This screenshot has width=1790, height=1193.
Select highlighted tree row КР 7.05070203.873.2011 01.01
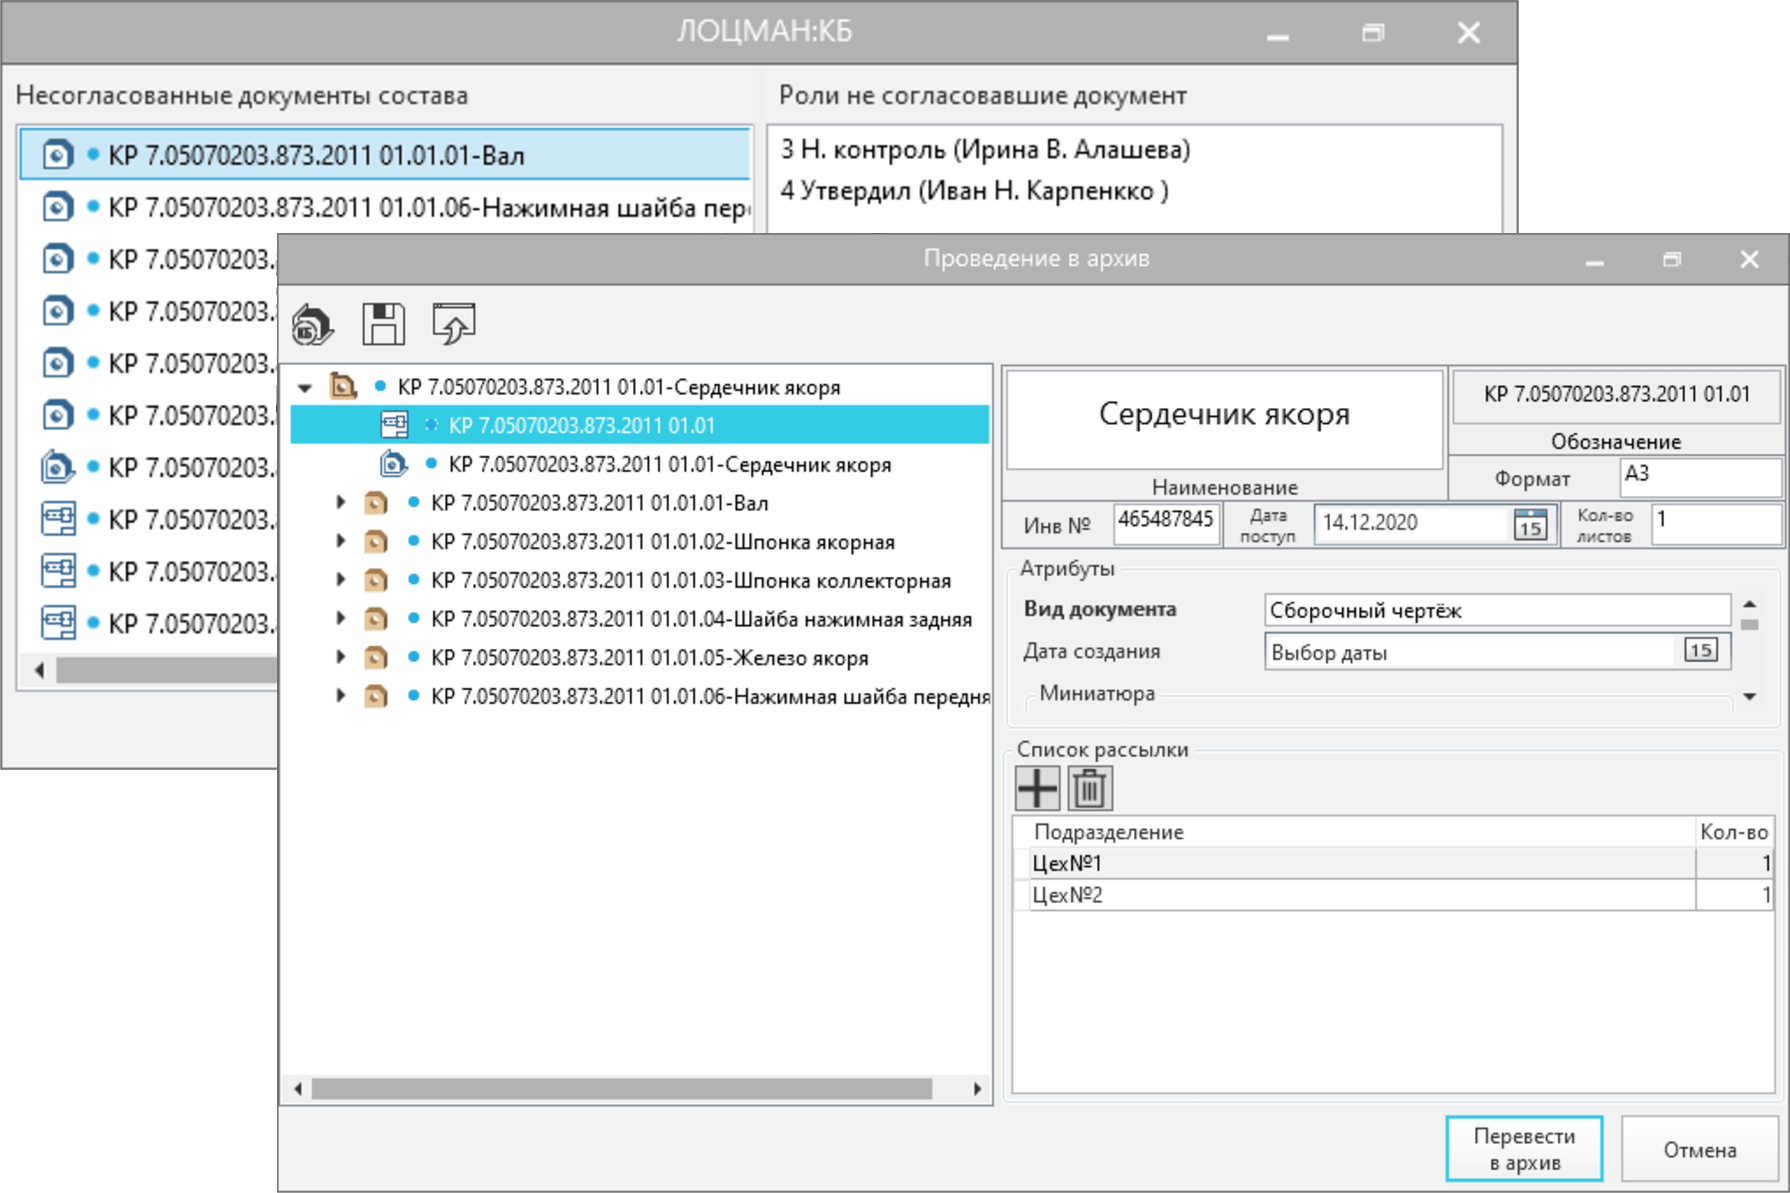pos(640,425)
